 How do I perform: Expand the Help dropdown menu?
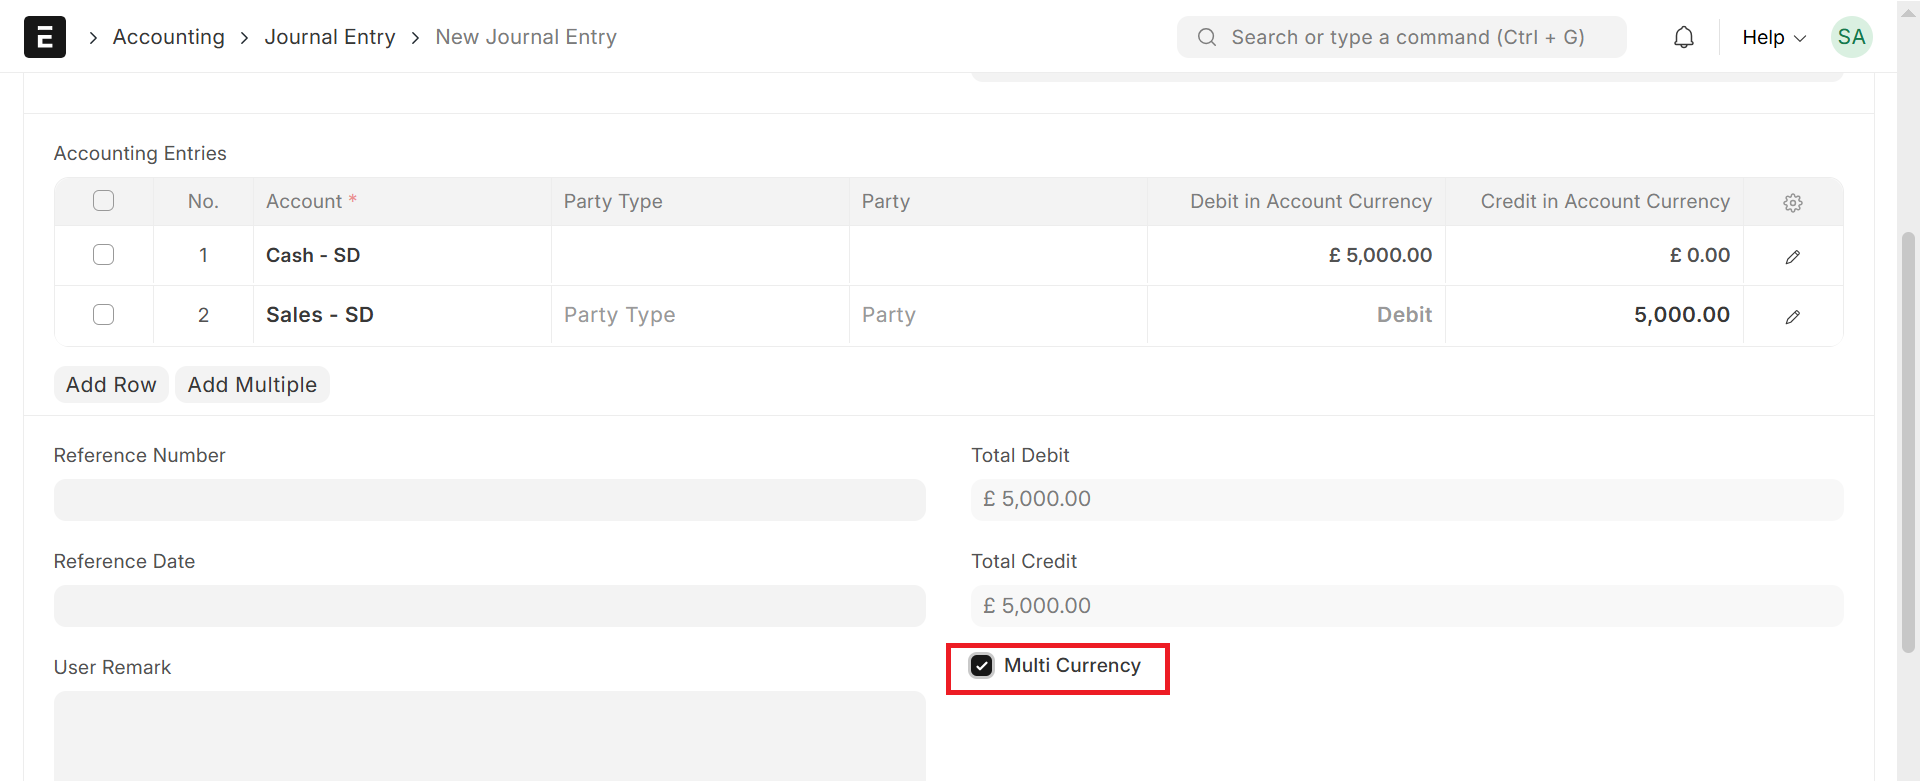click(x=1773, y=37)
